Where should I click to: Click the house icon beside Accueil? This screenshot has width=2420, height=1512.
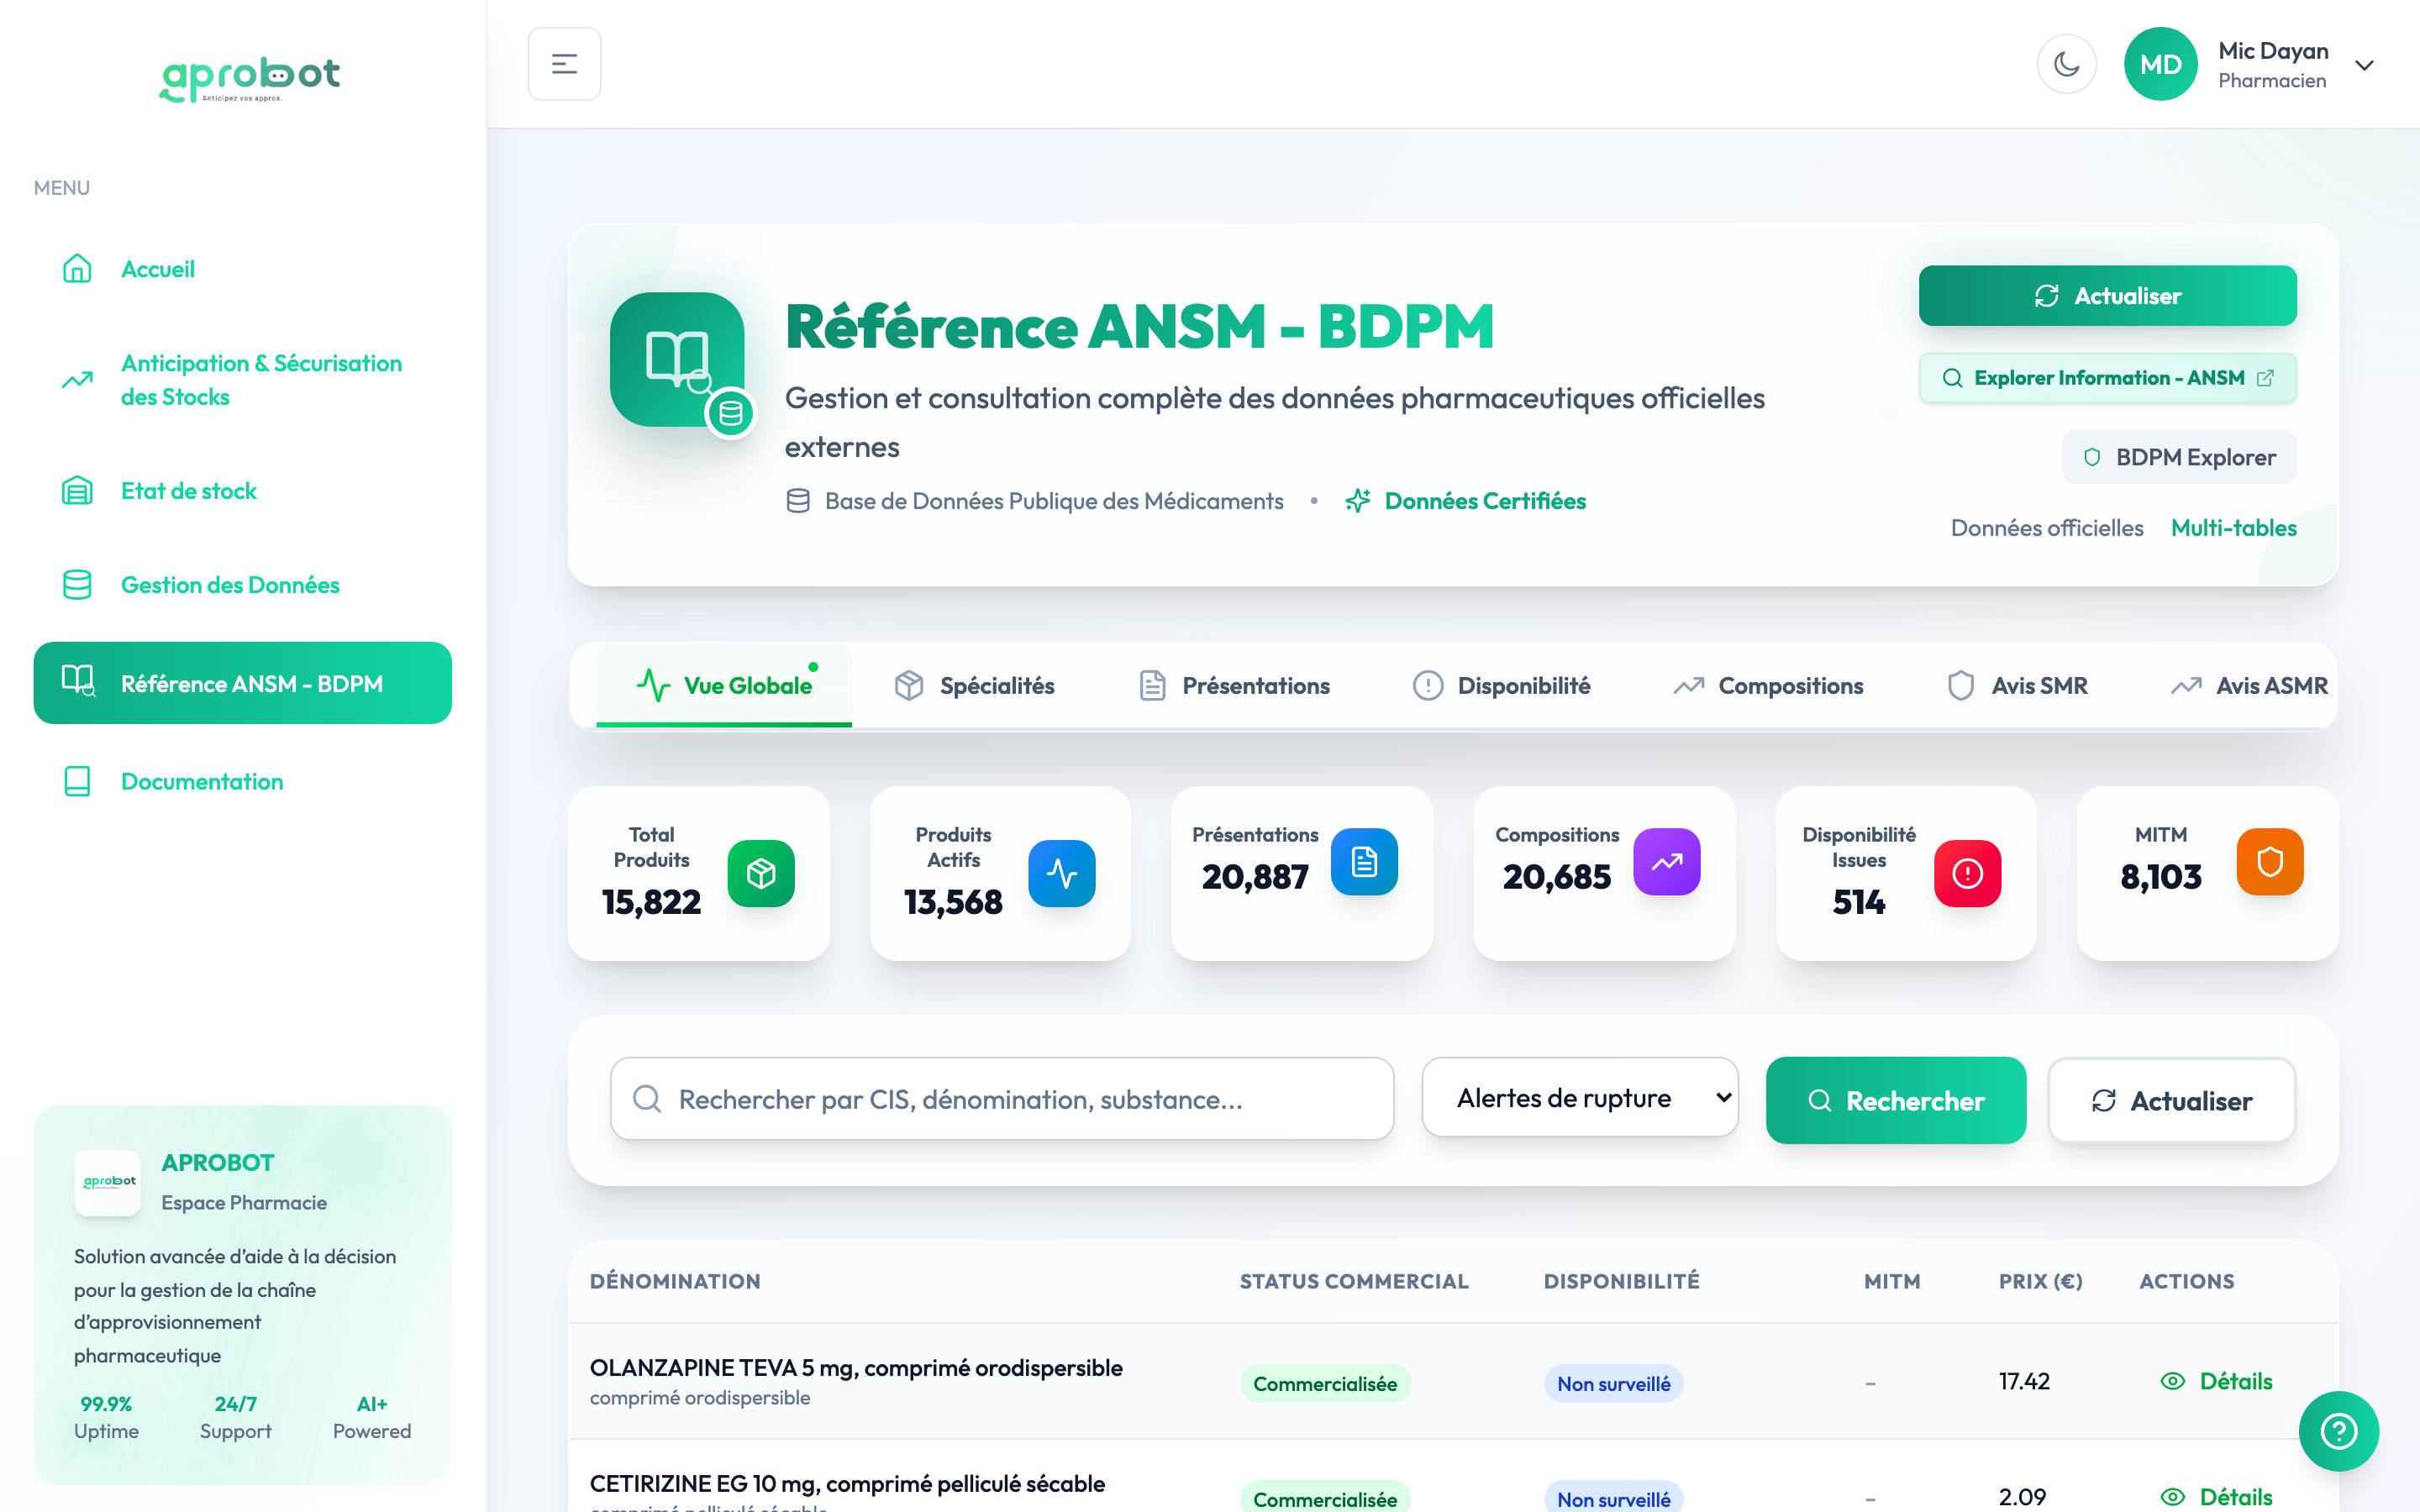click(77, 269)
